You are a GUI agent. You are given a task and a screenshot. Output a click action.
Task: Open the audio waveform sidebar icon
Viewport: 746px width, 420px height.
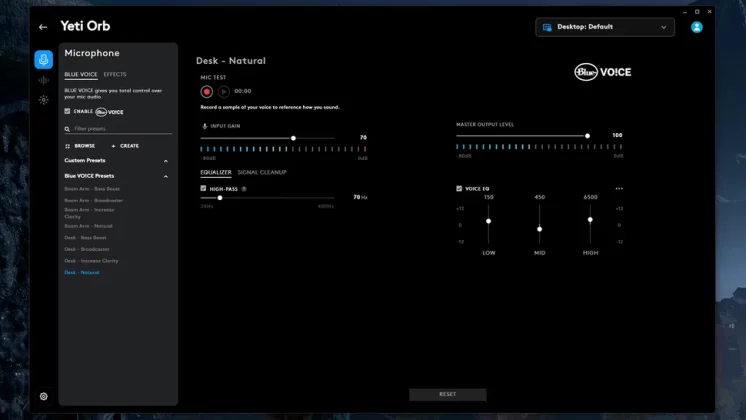coord(43,80)
